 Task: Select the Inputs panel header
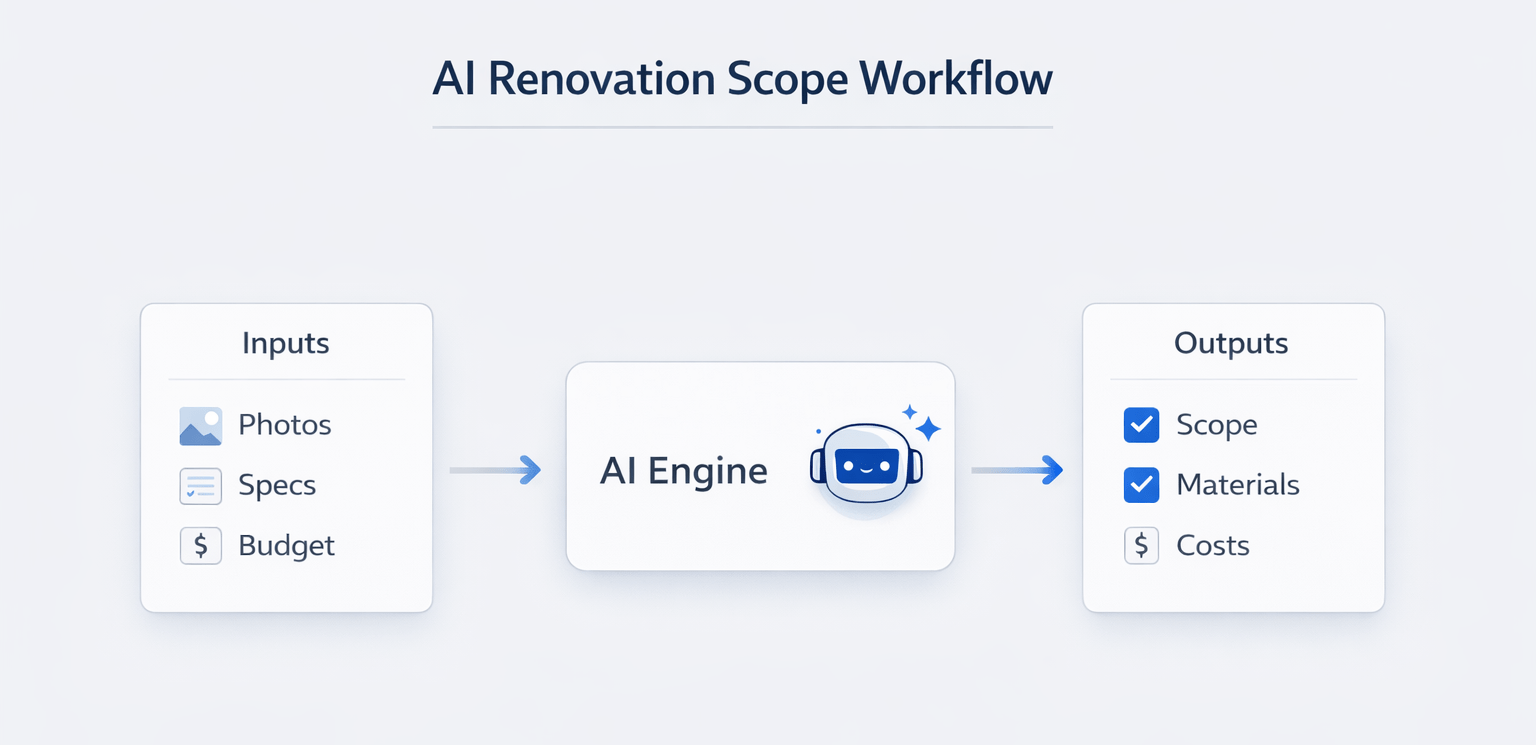pyautogui.click(x=285, y=343)
